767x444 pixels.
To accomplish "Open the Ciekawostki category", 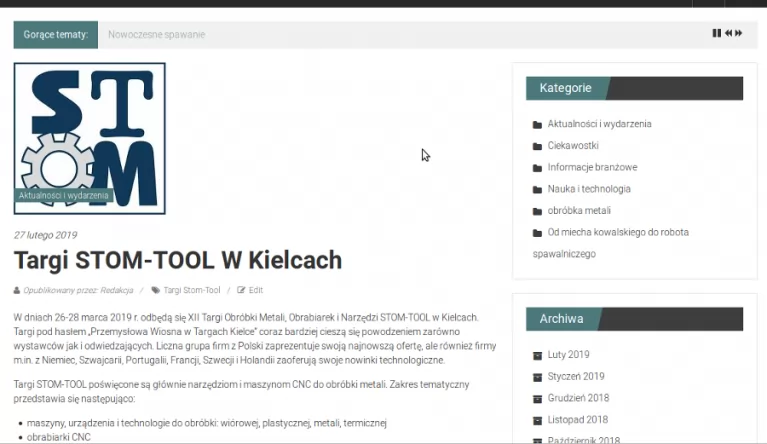I will [573, 145].
